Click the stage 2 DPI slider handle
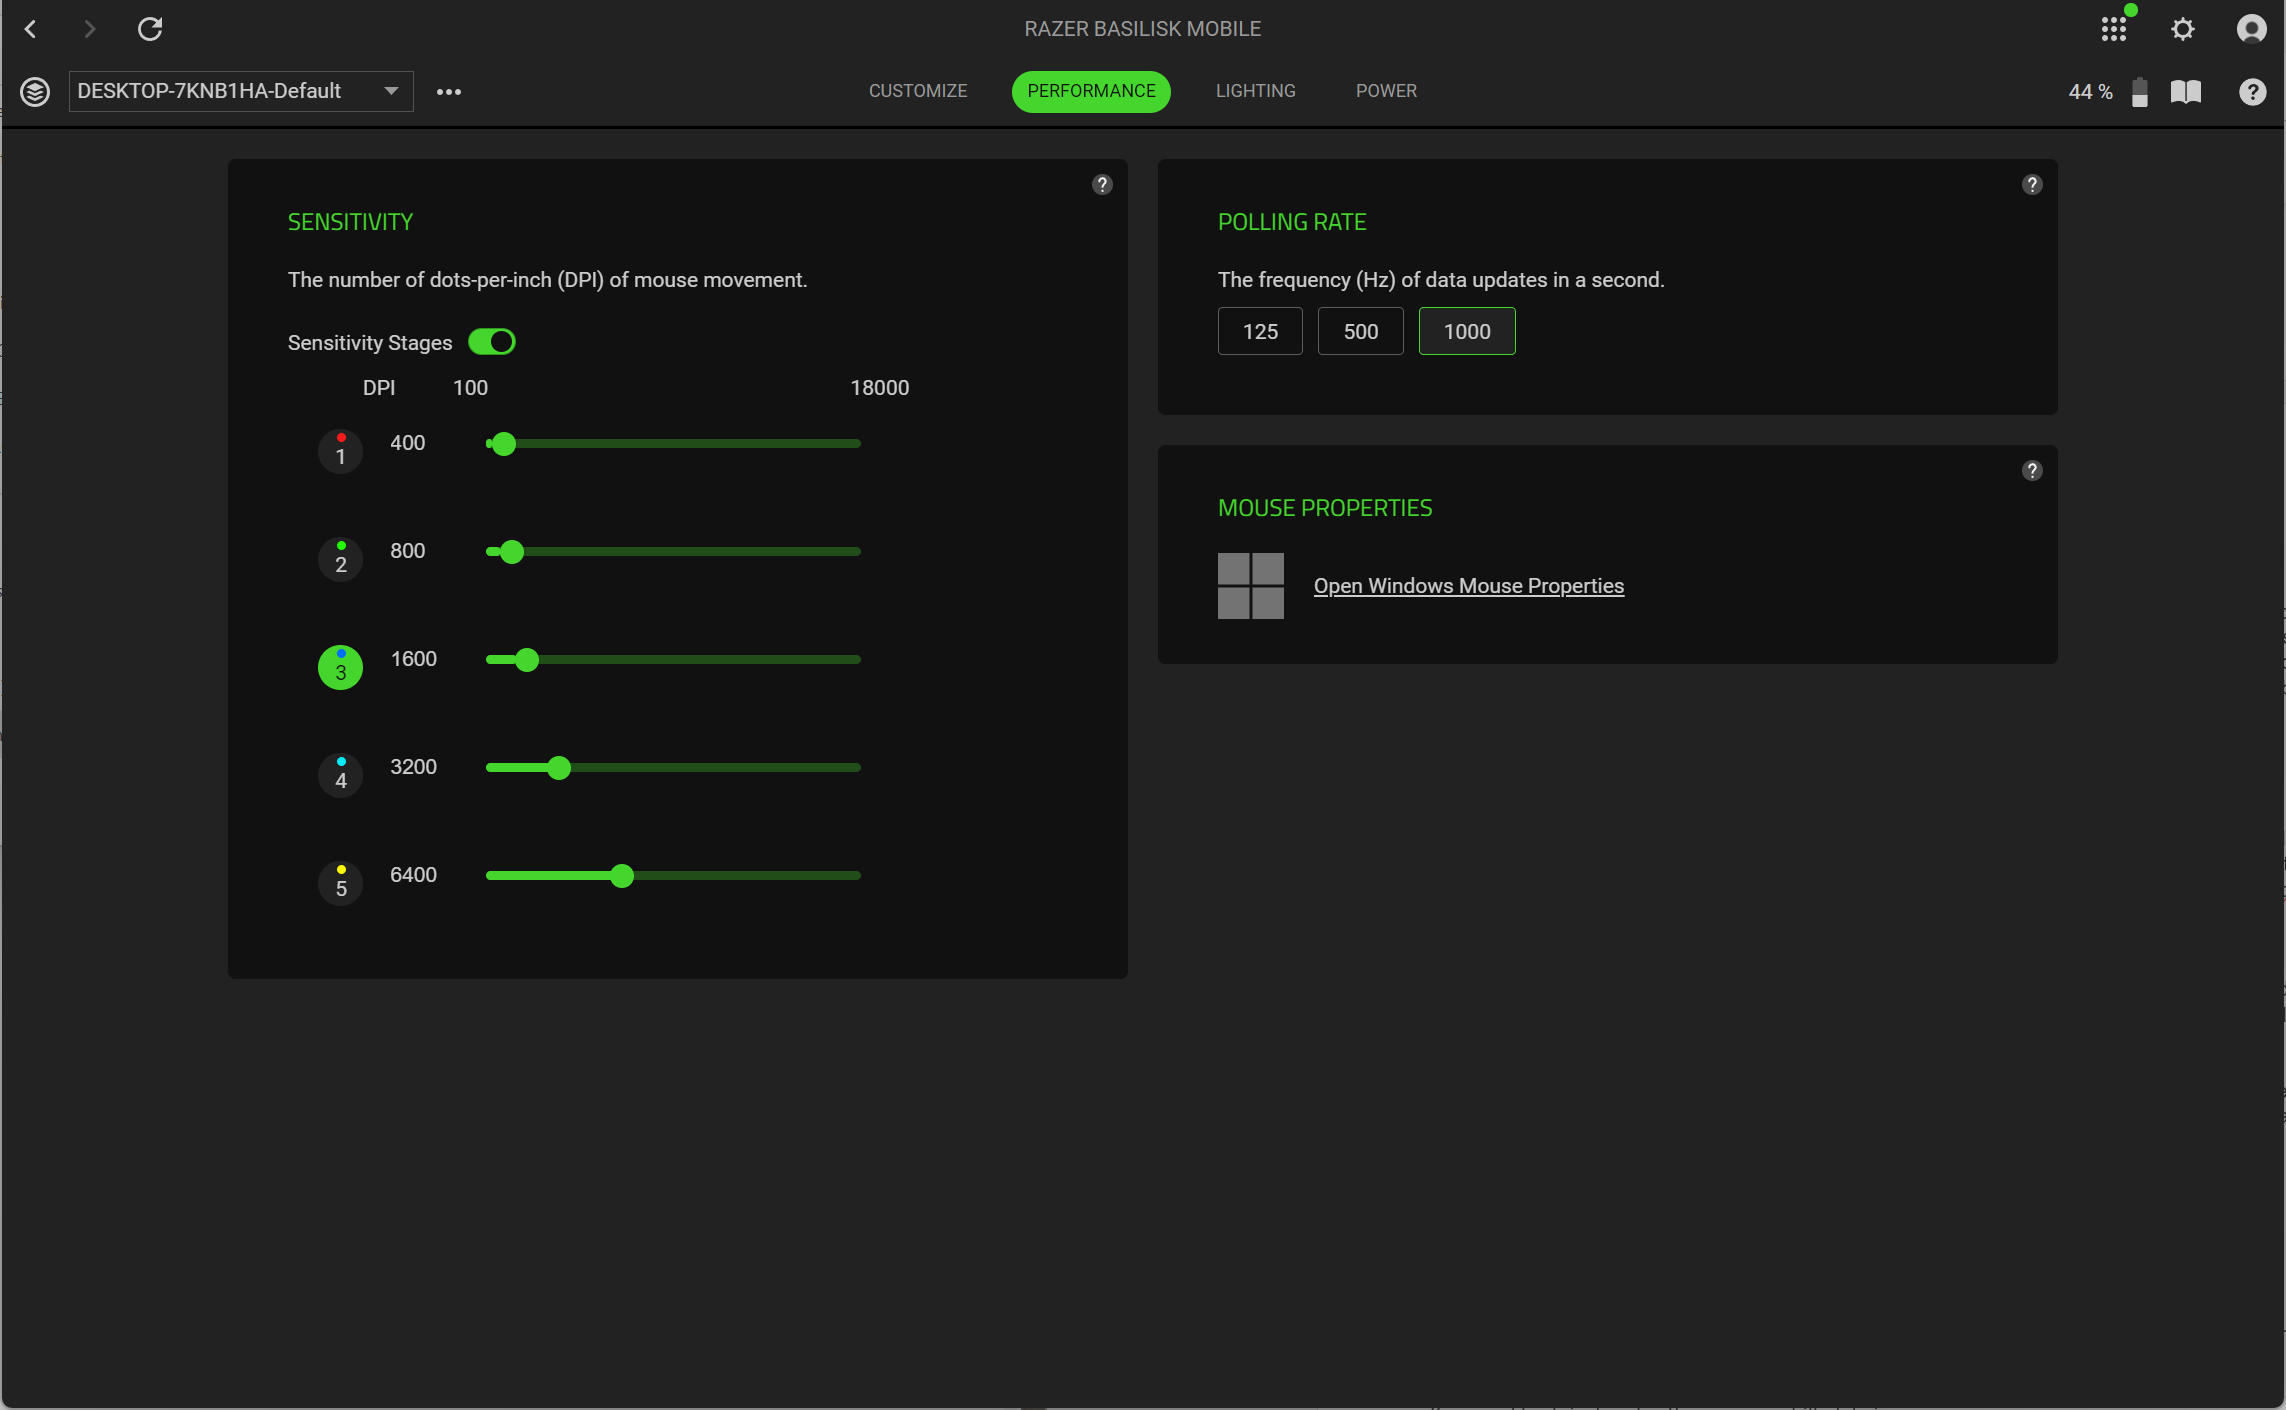 pos(512,551)
